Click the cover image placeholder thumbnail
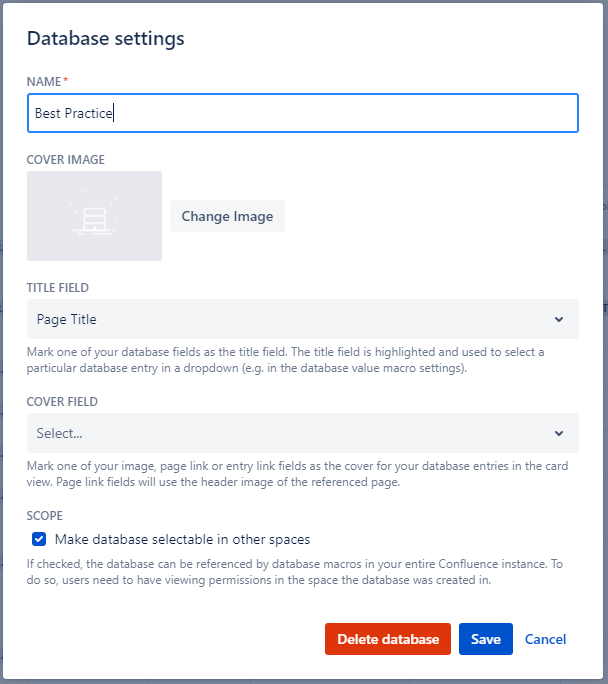 (x=94, y=216)
